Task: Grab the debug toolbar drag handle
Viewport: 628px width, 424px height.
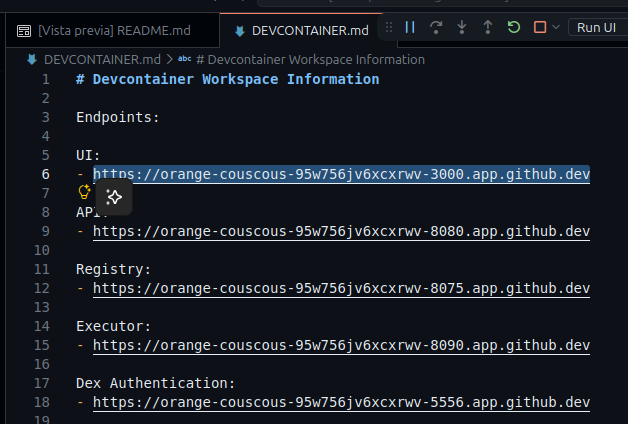Action: [x=388, y=27]
